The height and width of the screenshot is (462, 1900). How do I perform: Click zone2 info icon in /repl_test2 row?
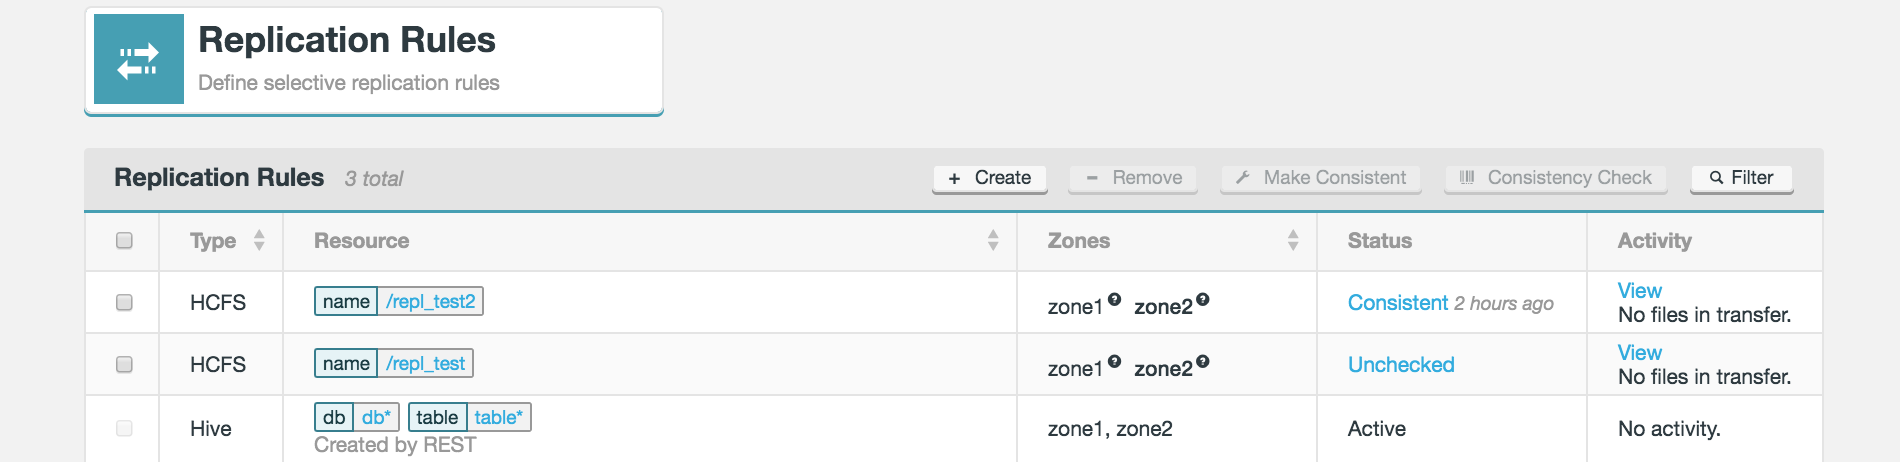coord(1203,299)
